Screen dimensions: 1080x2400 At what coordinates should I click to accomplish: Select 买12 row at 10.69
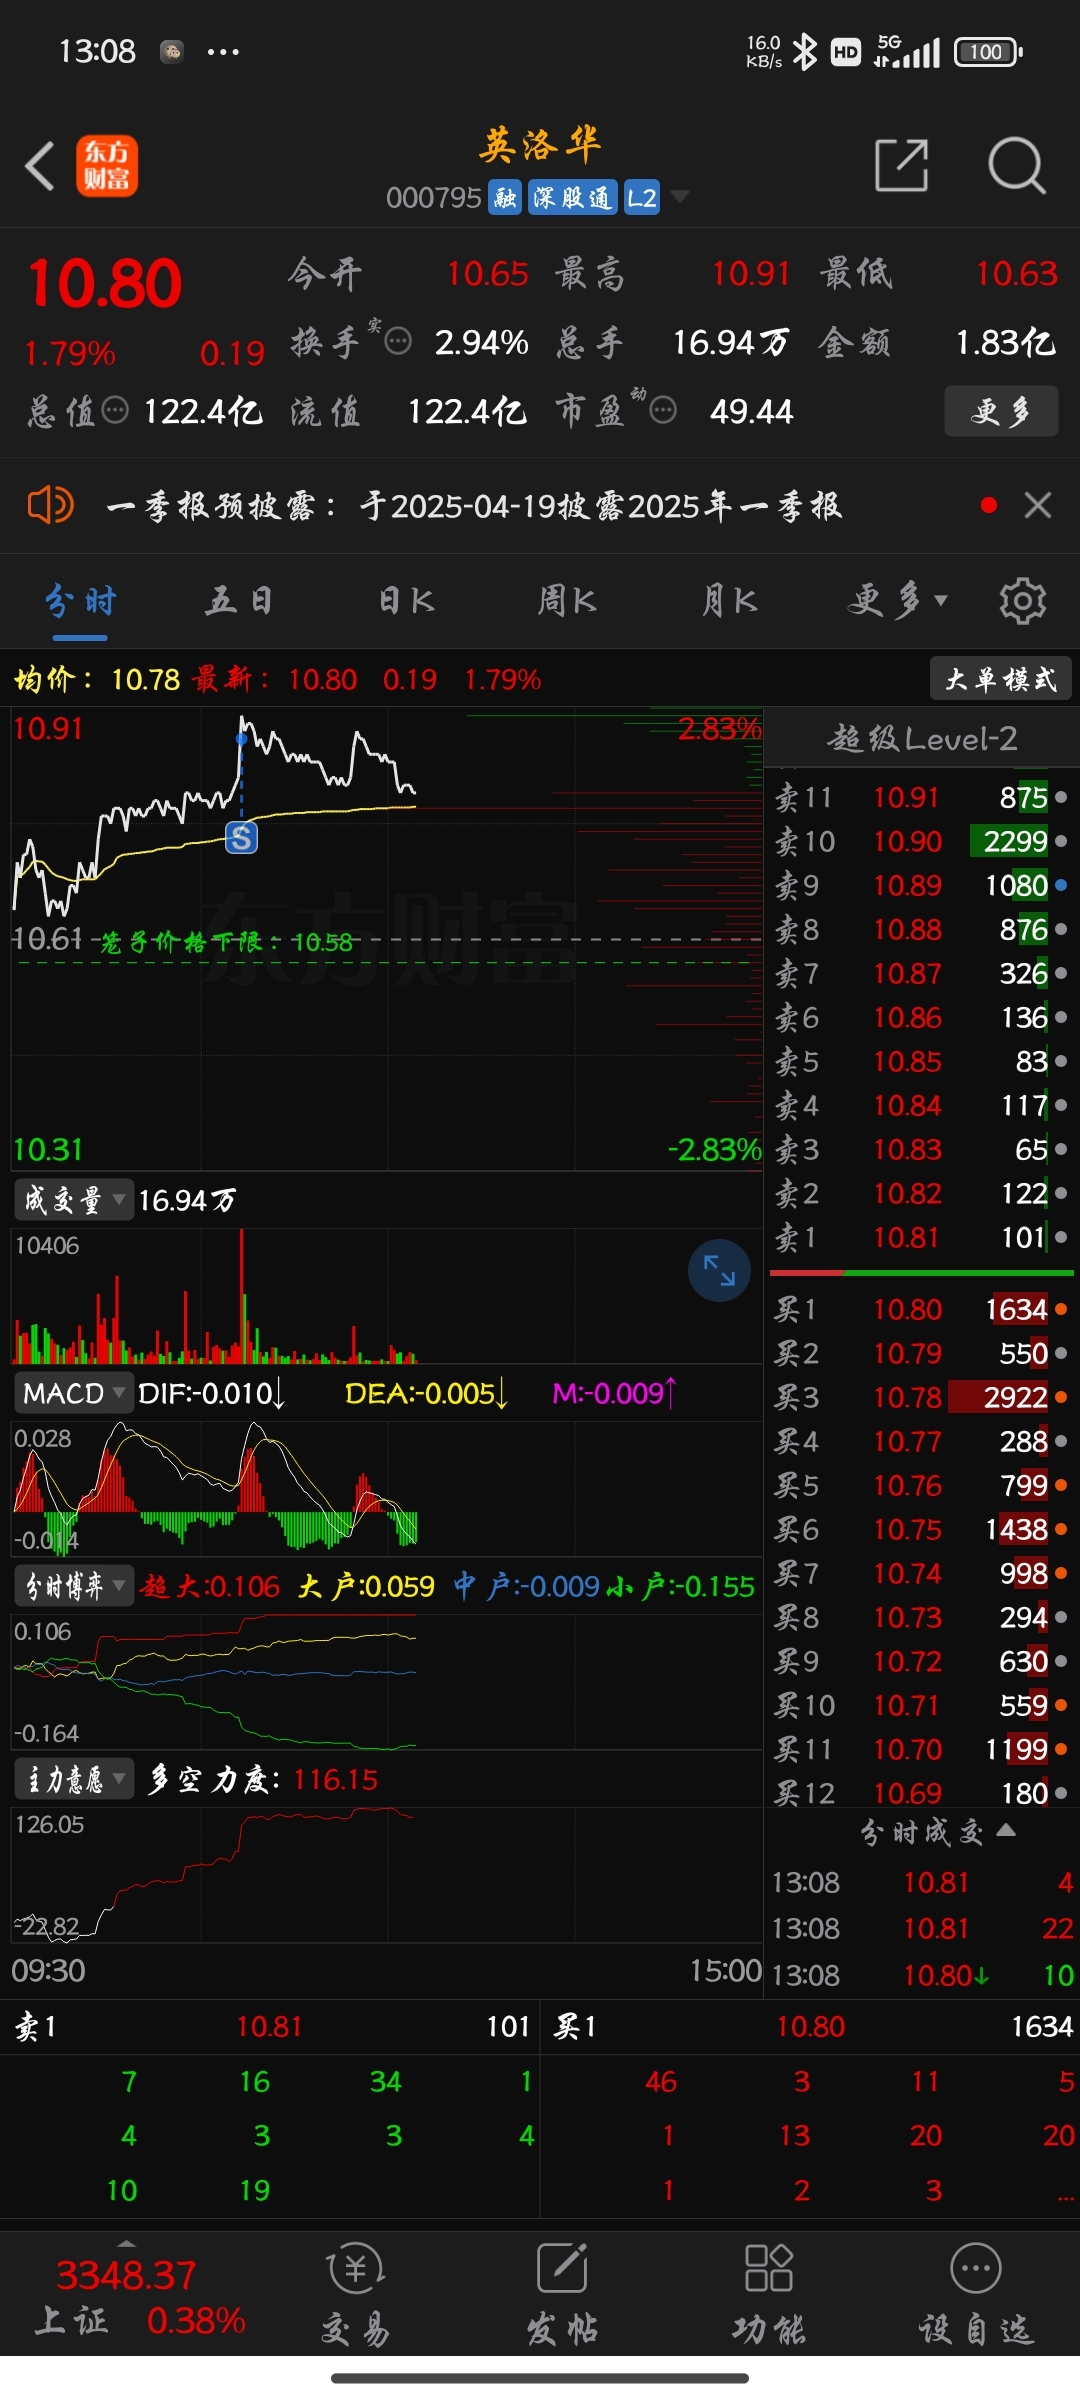pos(921,1793)
